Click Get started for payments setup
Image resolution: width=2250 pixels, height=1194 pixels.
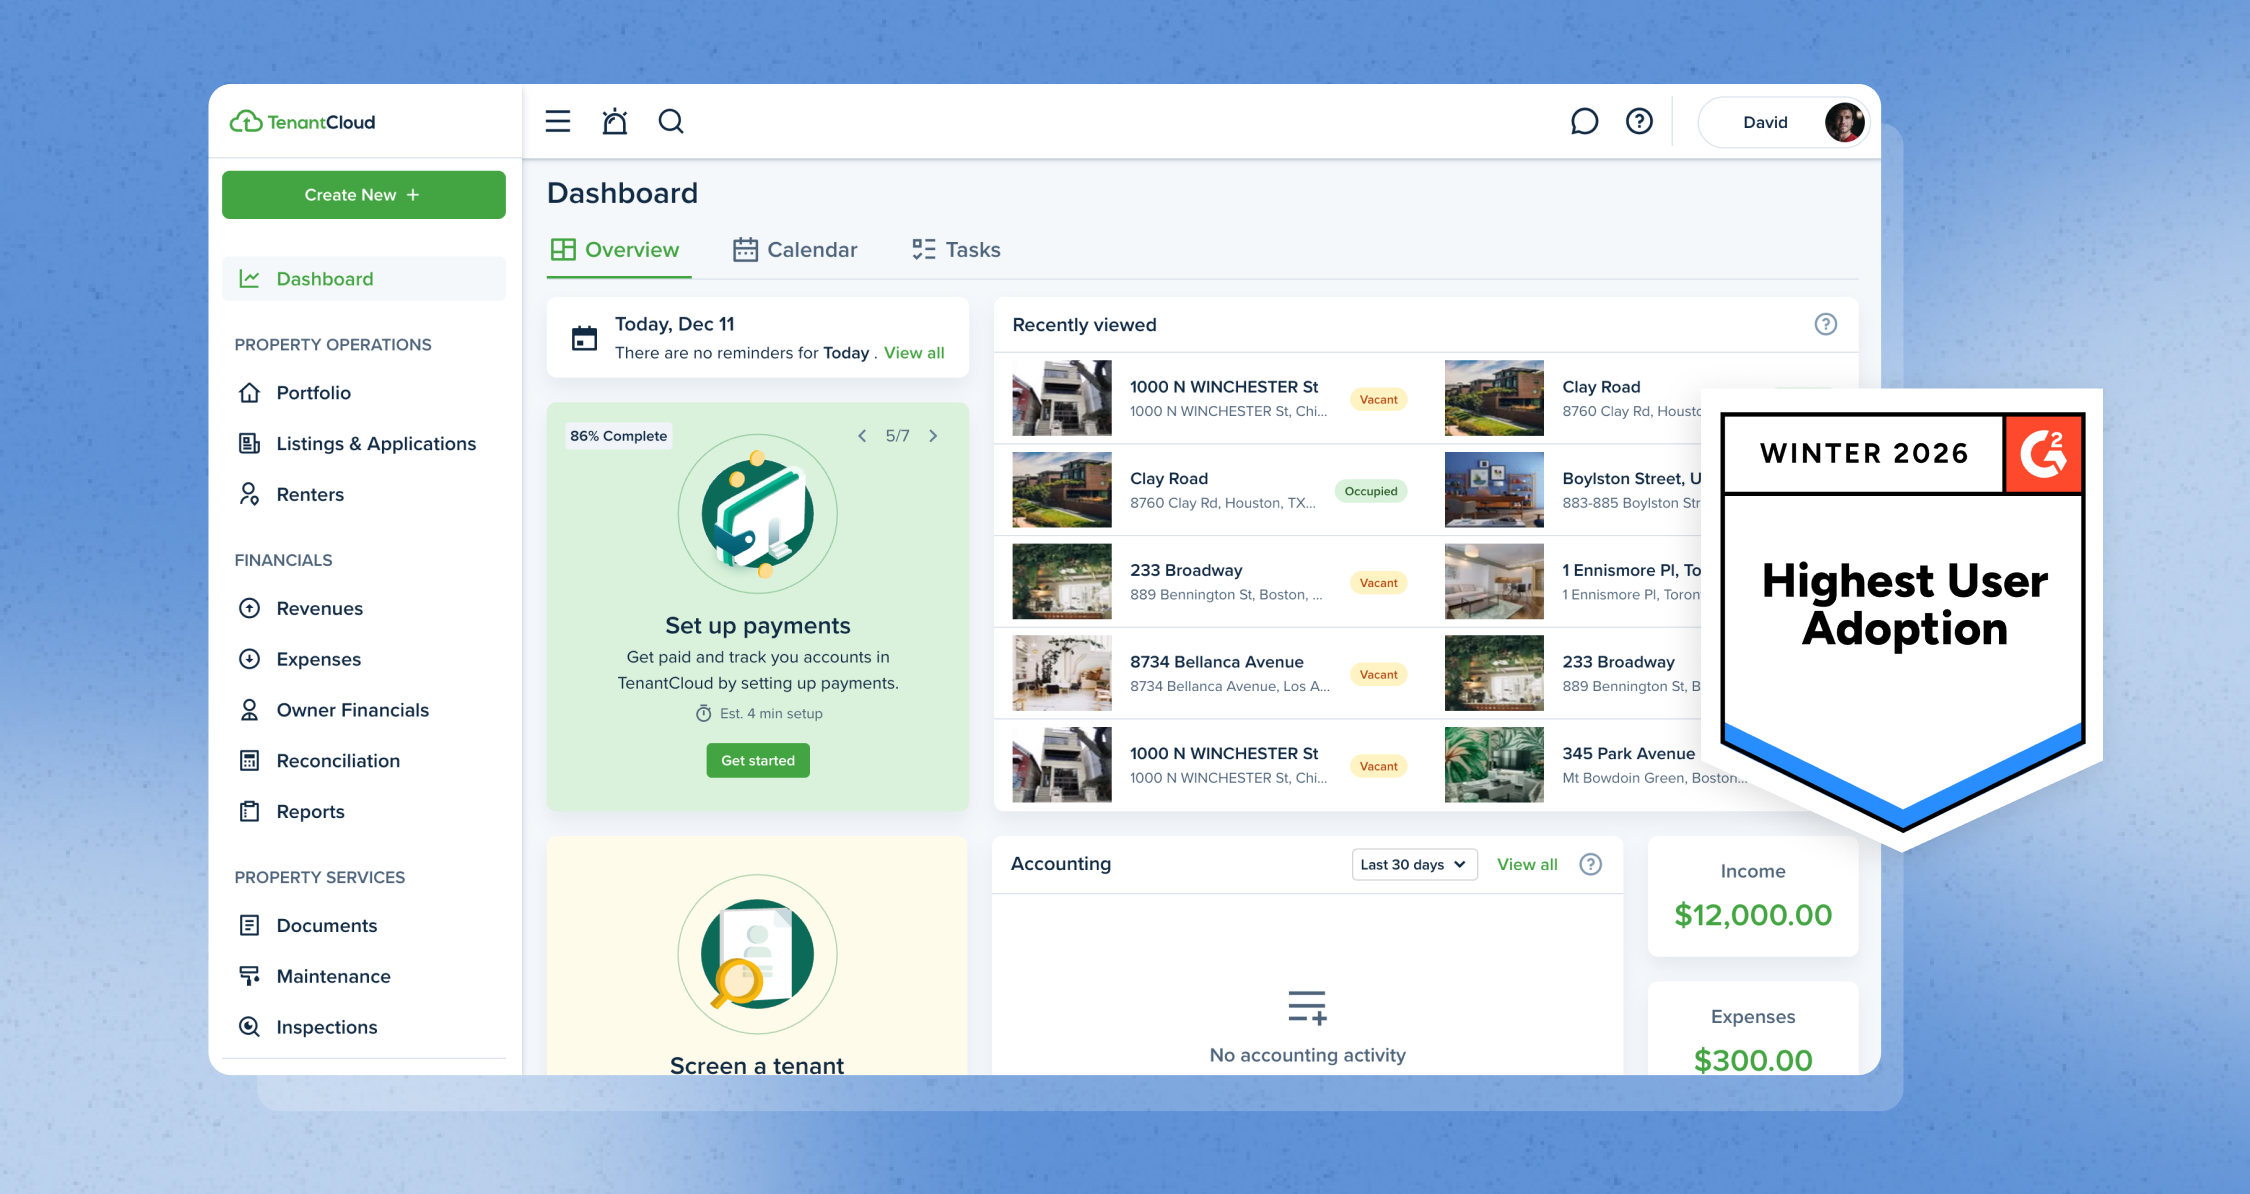point(758,760)
